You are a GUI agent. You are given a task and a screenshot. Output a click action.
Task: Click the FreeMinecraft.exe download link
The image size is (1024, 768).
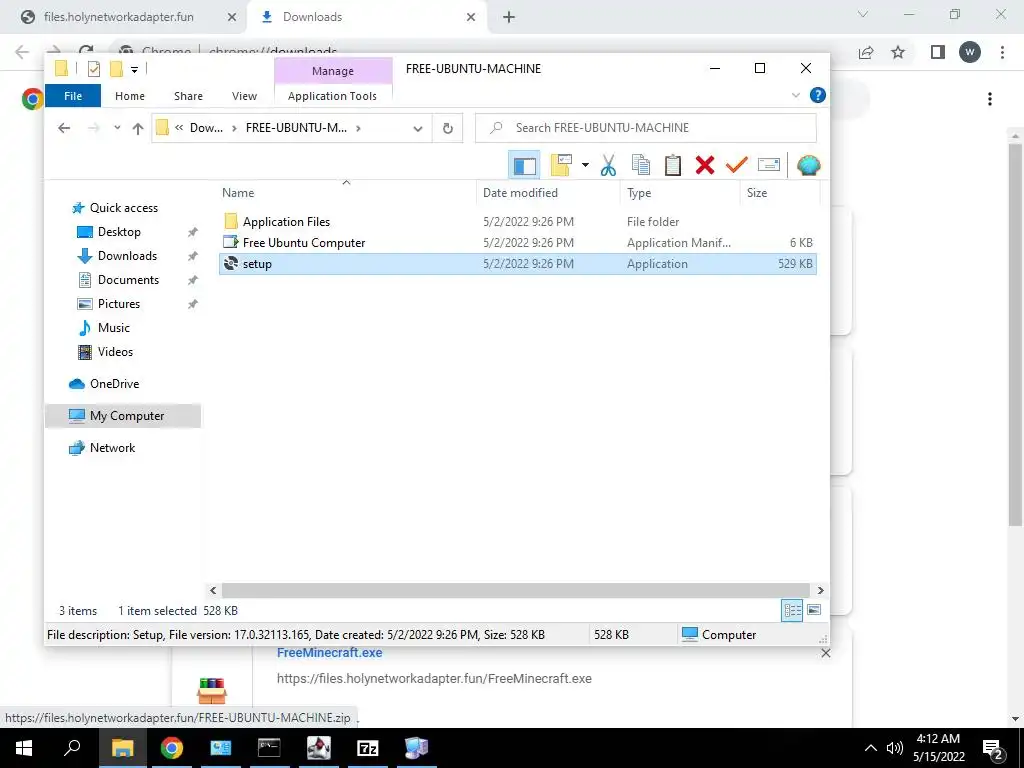pyautogui.click(x=330, y=653)
